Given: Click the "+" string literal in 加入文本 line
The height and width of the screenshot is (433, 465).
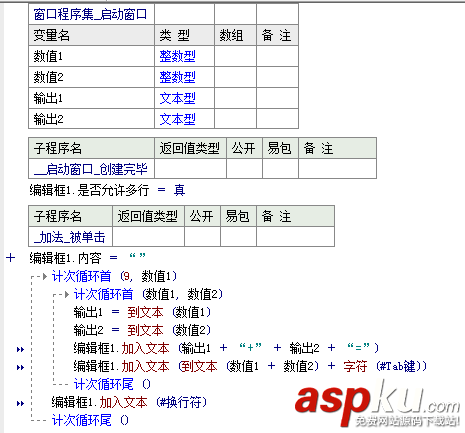Looking at the screenshot, I should (x=250, y=348).
